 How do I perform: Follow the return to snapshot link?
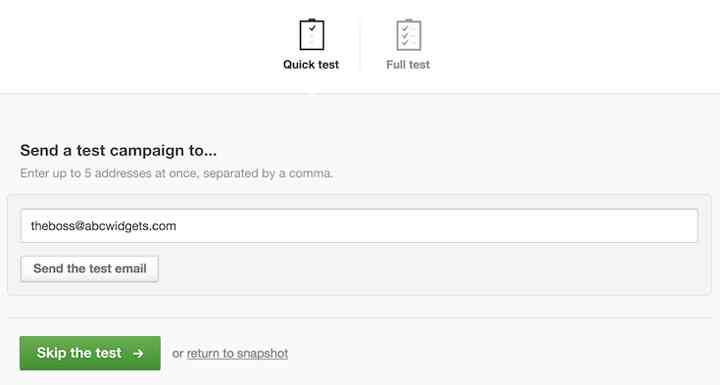point(237,353)
